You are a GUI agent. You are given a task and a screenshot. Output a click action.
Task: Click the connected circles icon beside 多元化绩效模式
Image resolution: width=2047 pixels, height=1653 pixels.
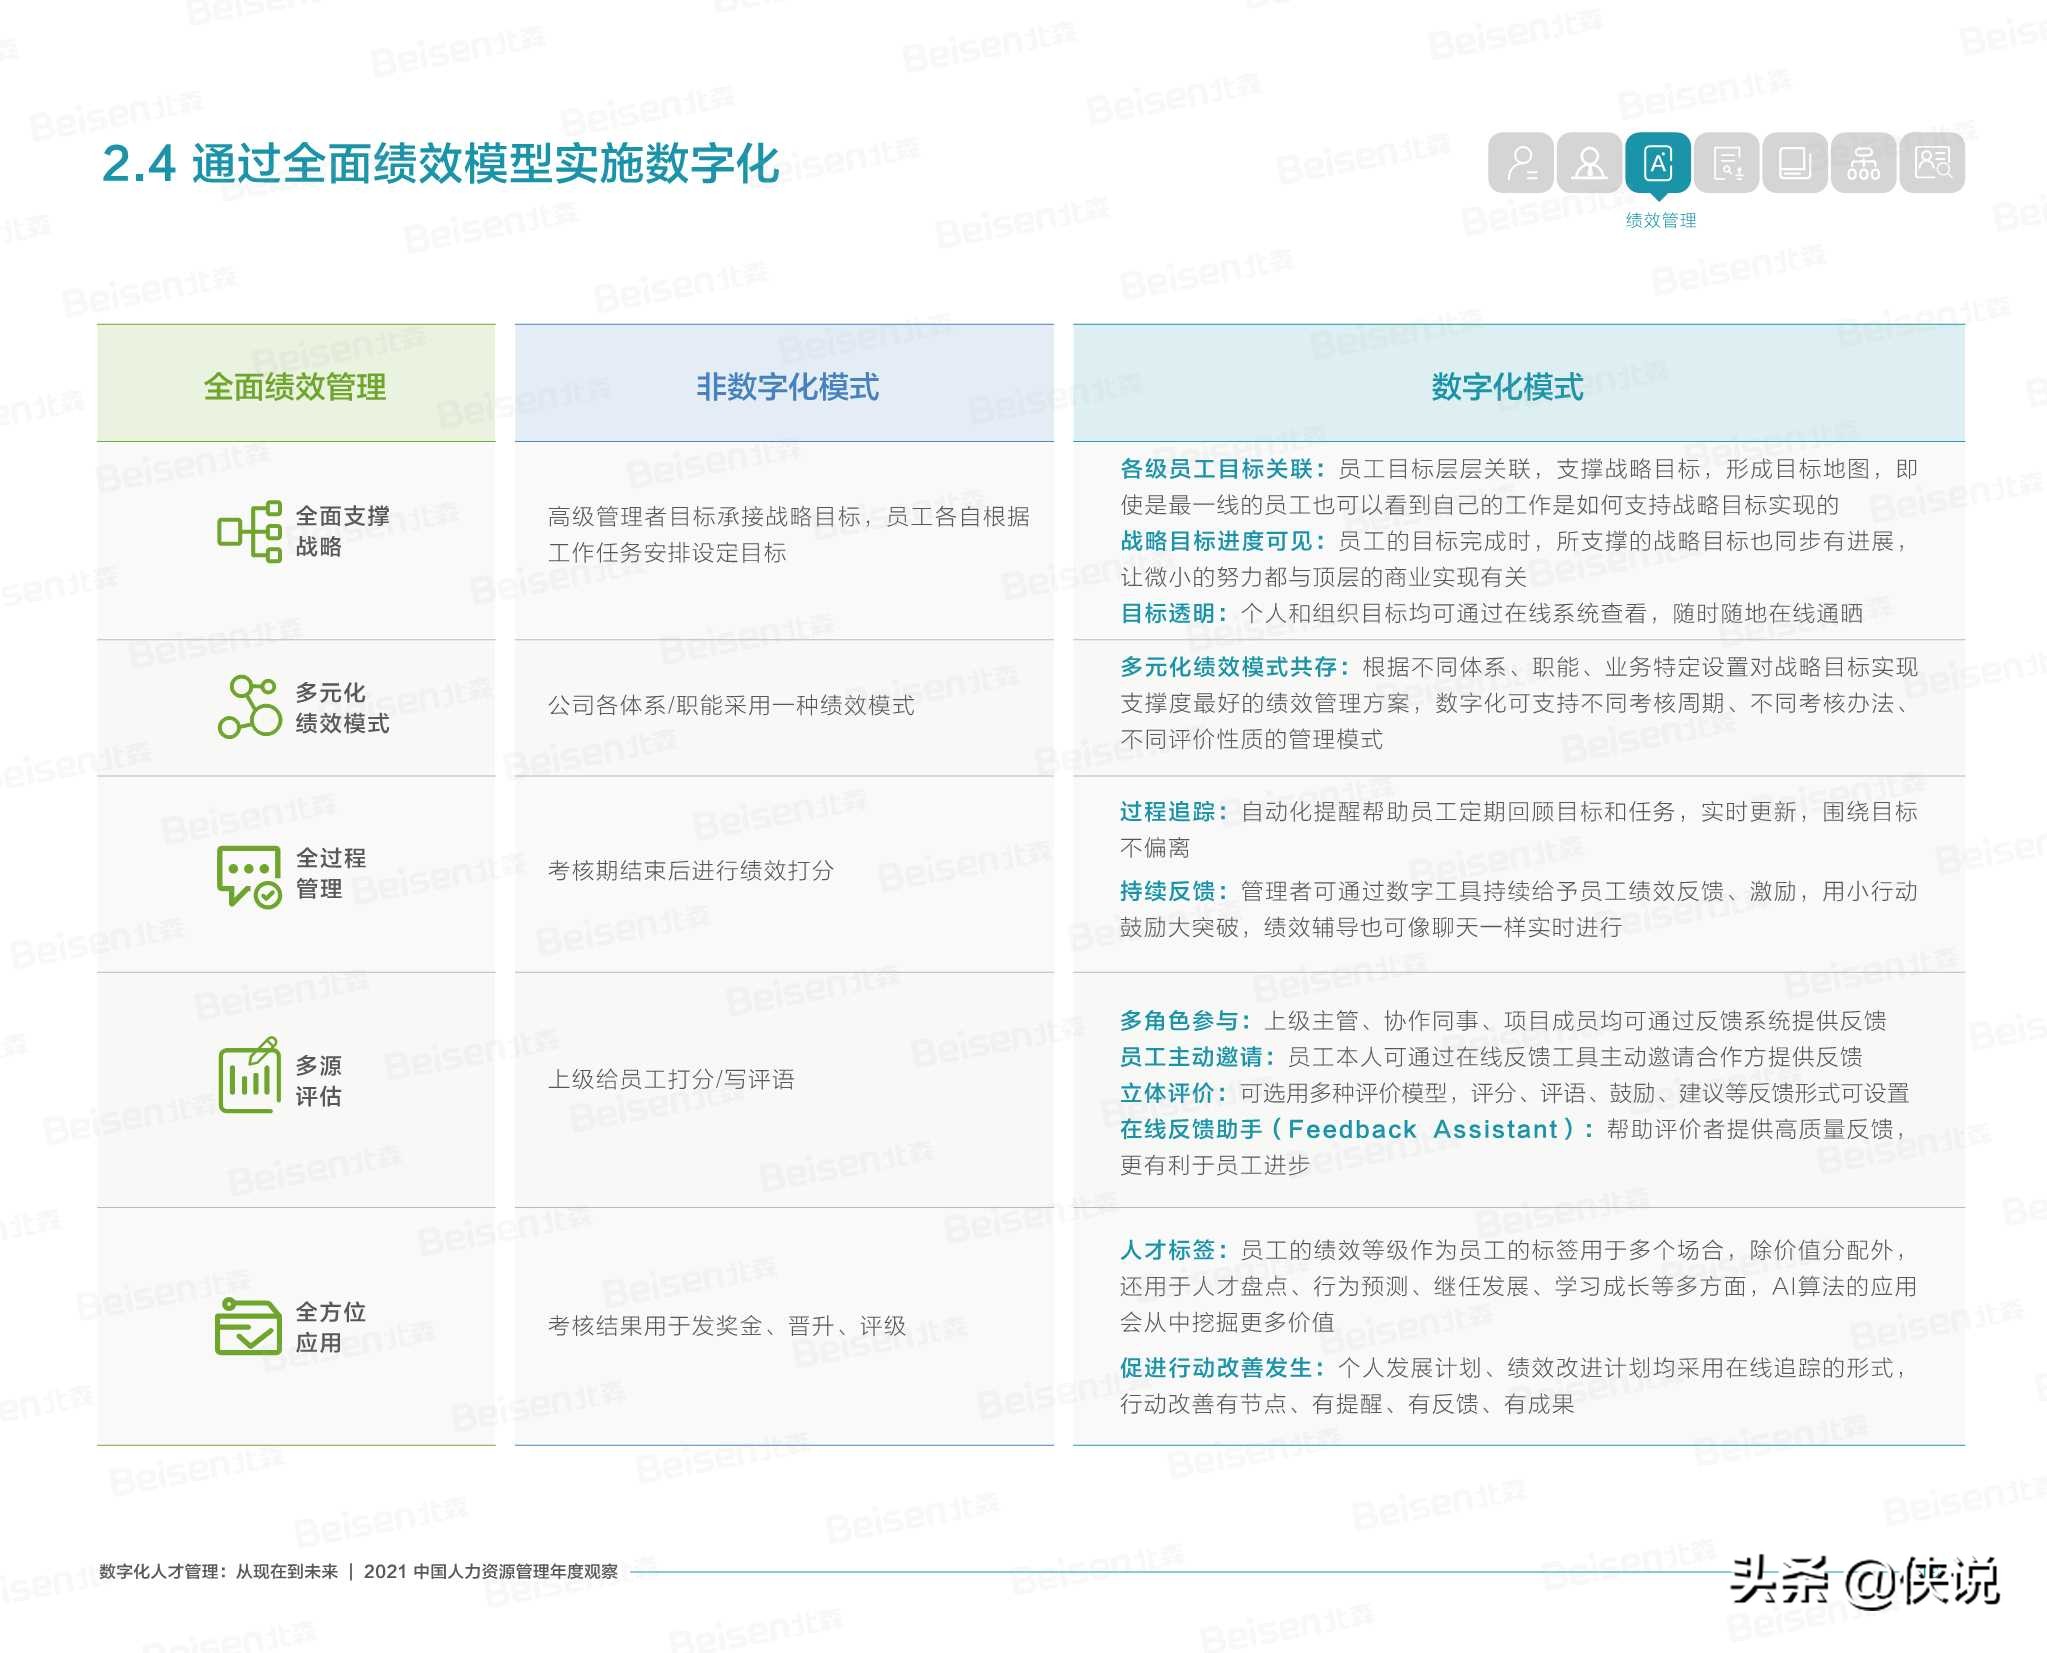coord(250,707)
